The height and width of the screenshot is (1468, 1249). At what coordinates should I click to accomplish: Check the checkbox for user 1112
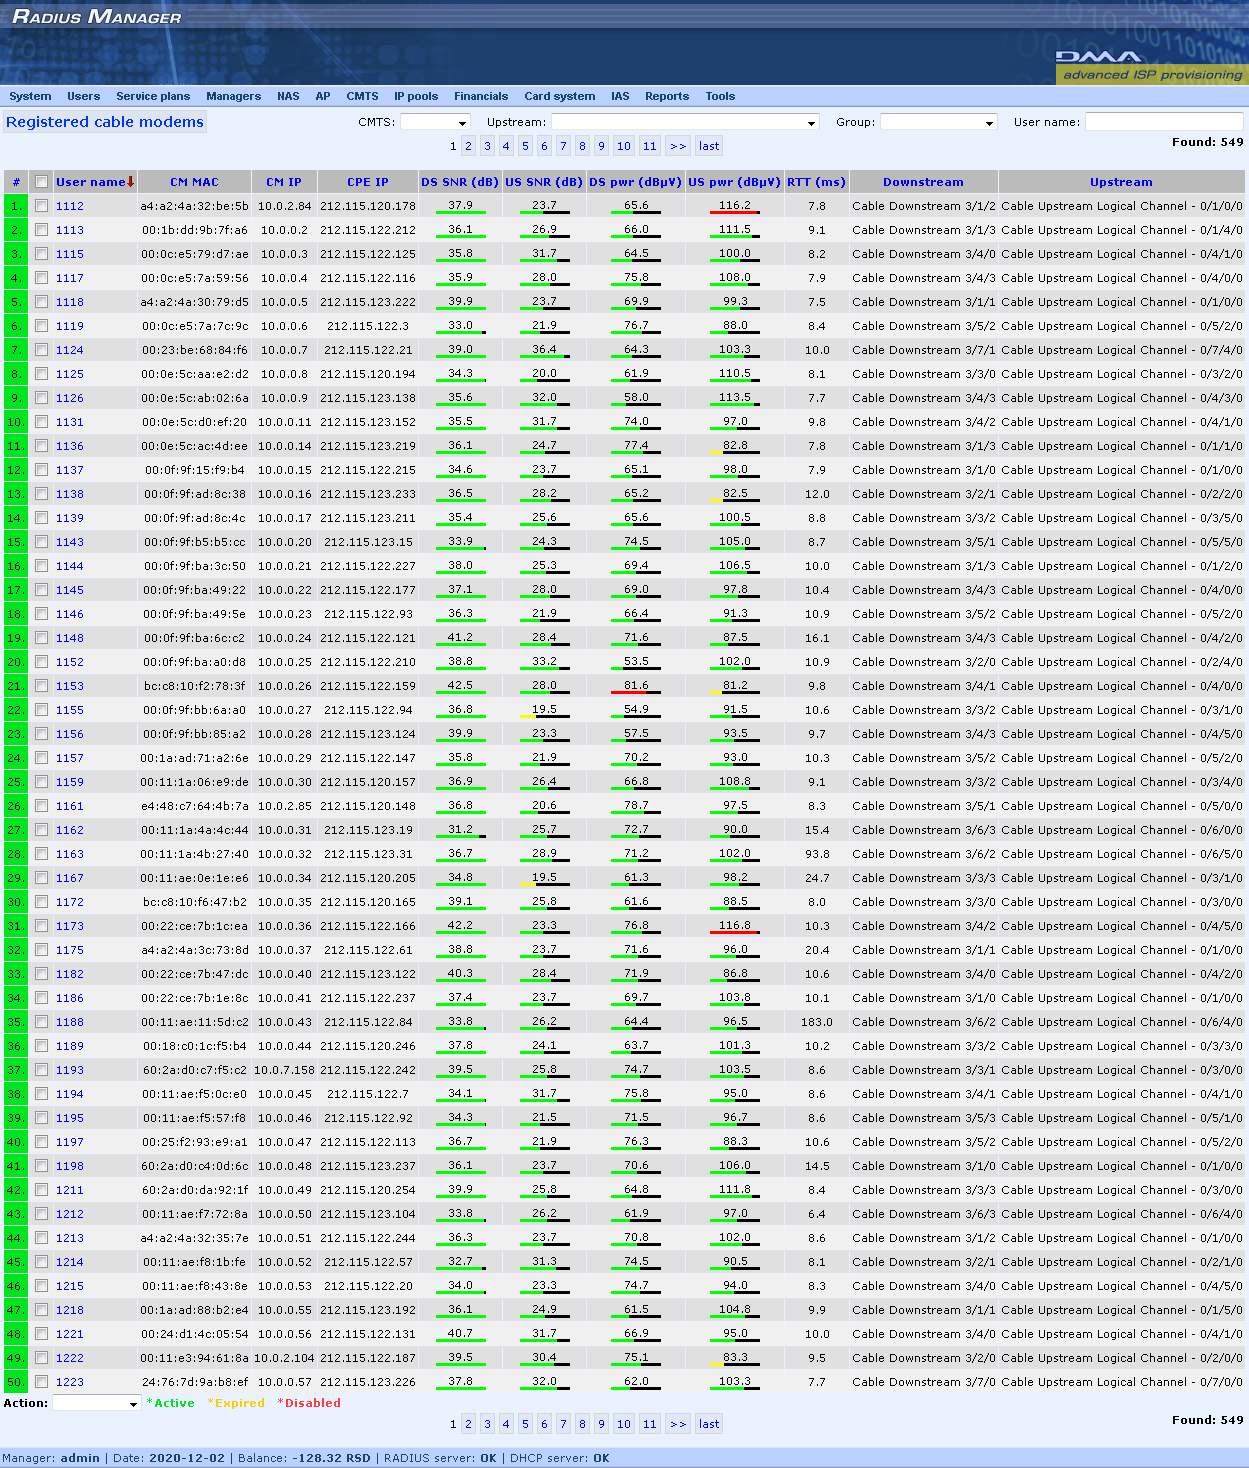(41, 206)
